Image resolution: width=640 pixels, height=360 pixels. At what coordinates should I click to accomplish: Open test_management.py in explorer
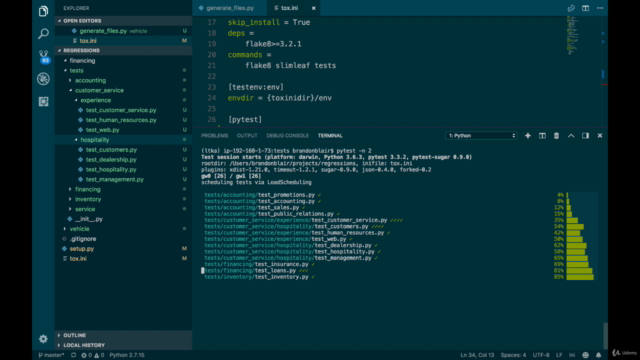[x=123, y=179]
